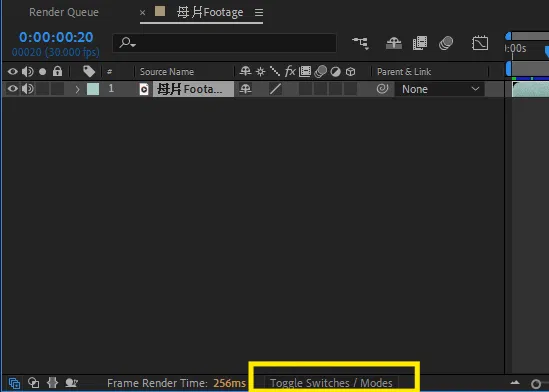Mute the audio of layer 1
The height and width of the screenshot is (392, 549).
pyautogui.click(x=28, y=89)
